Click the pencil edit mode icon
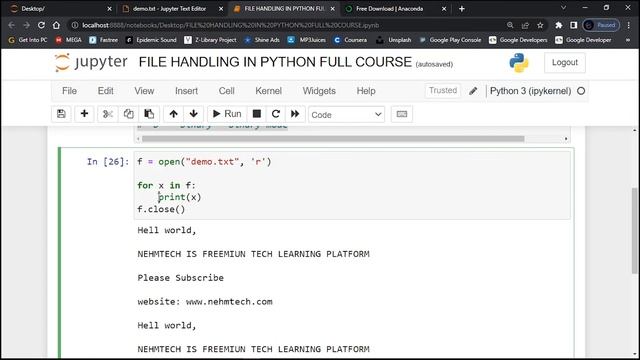Screen dimensions: 640x360 [473, 91]
